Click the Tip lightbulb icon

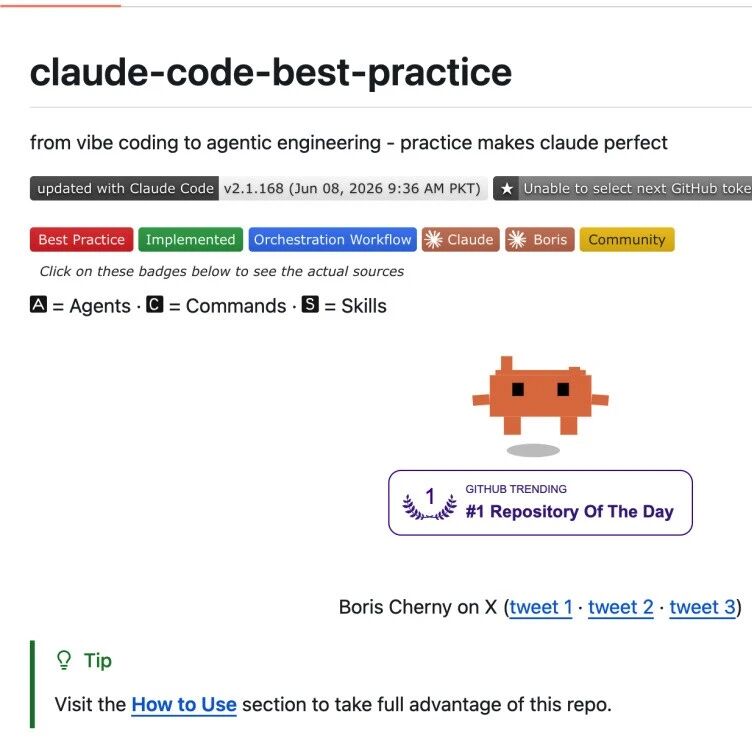click(x=64, y=660)
